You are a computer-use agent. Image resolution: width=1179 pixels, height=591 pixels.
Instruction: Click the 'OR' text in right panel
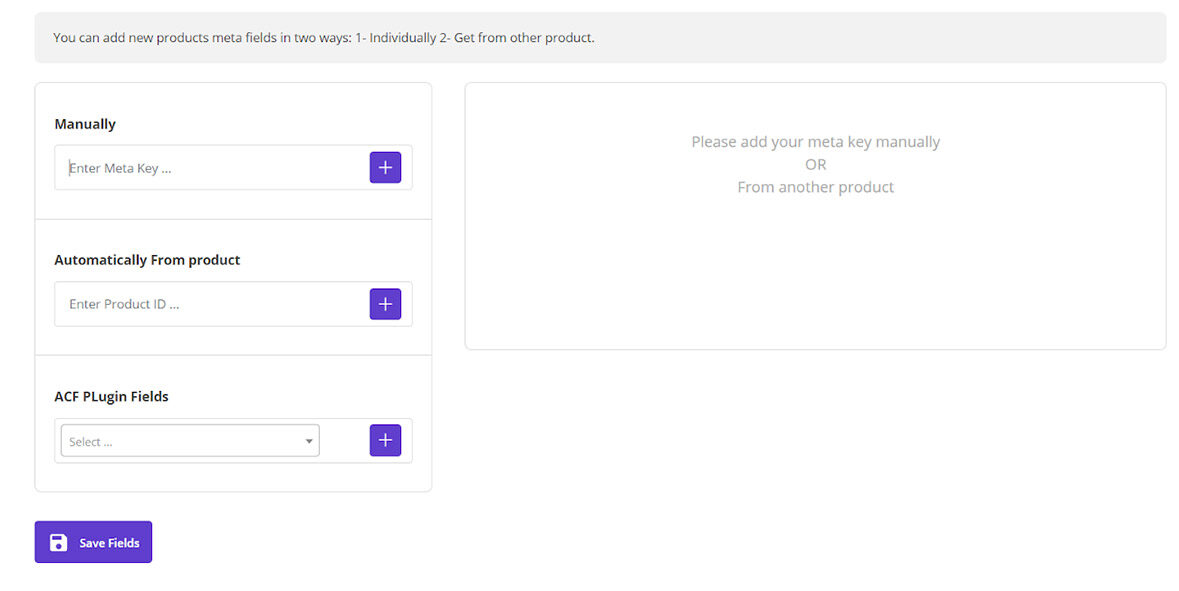click(x=815, y=164)
